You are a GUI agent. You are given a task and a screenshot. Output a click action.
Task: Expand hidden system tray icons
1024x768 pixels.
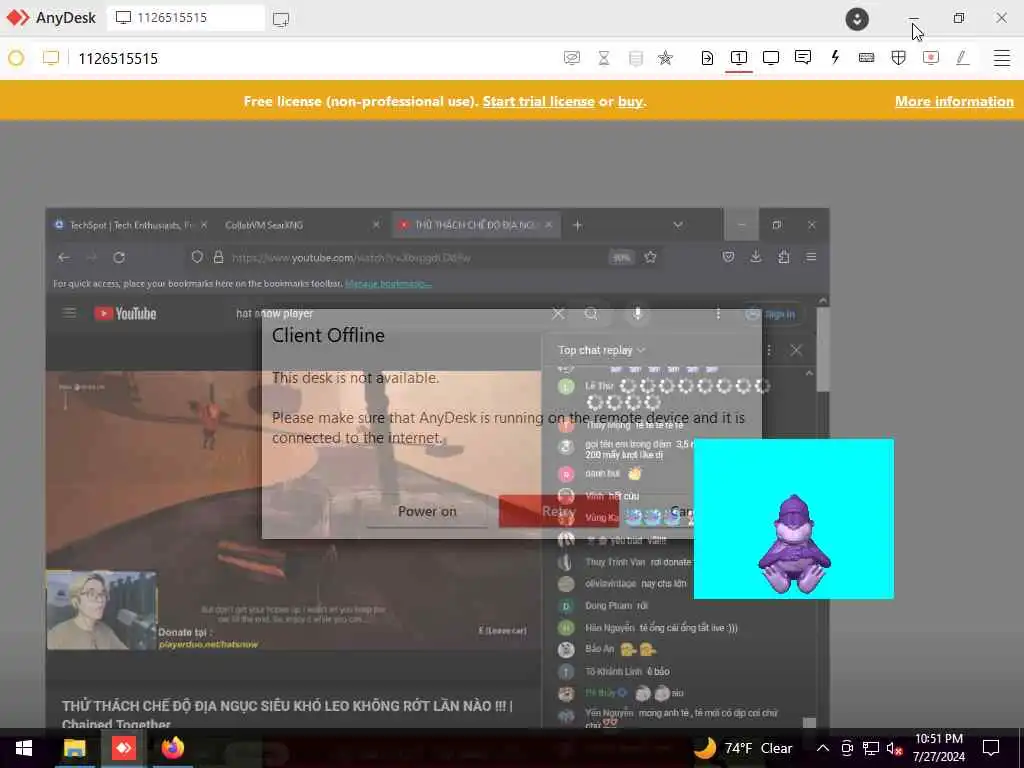pos(823,748)
